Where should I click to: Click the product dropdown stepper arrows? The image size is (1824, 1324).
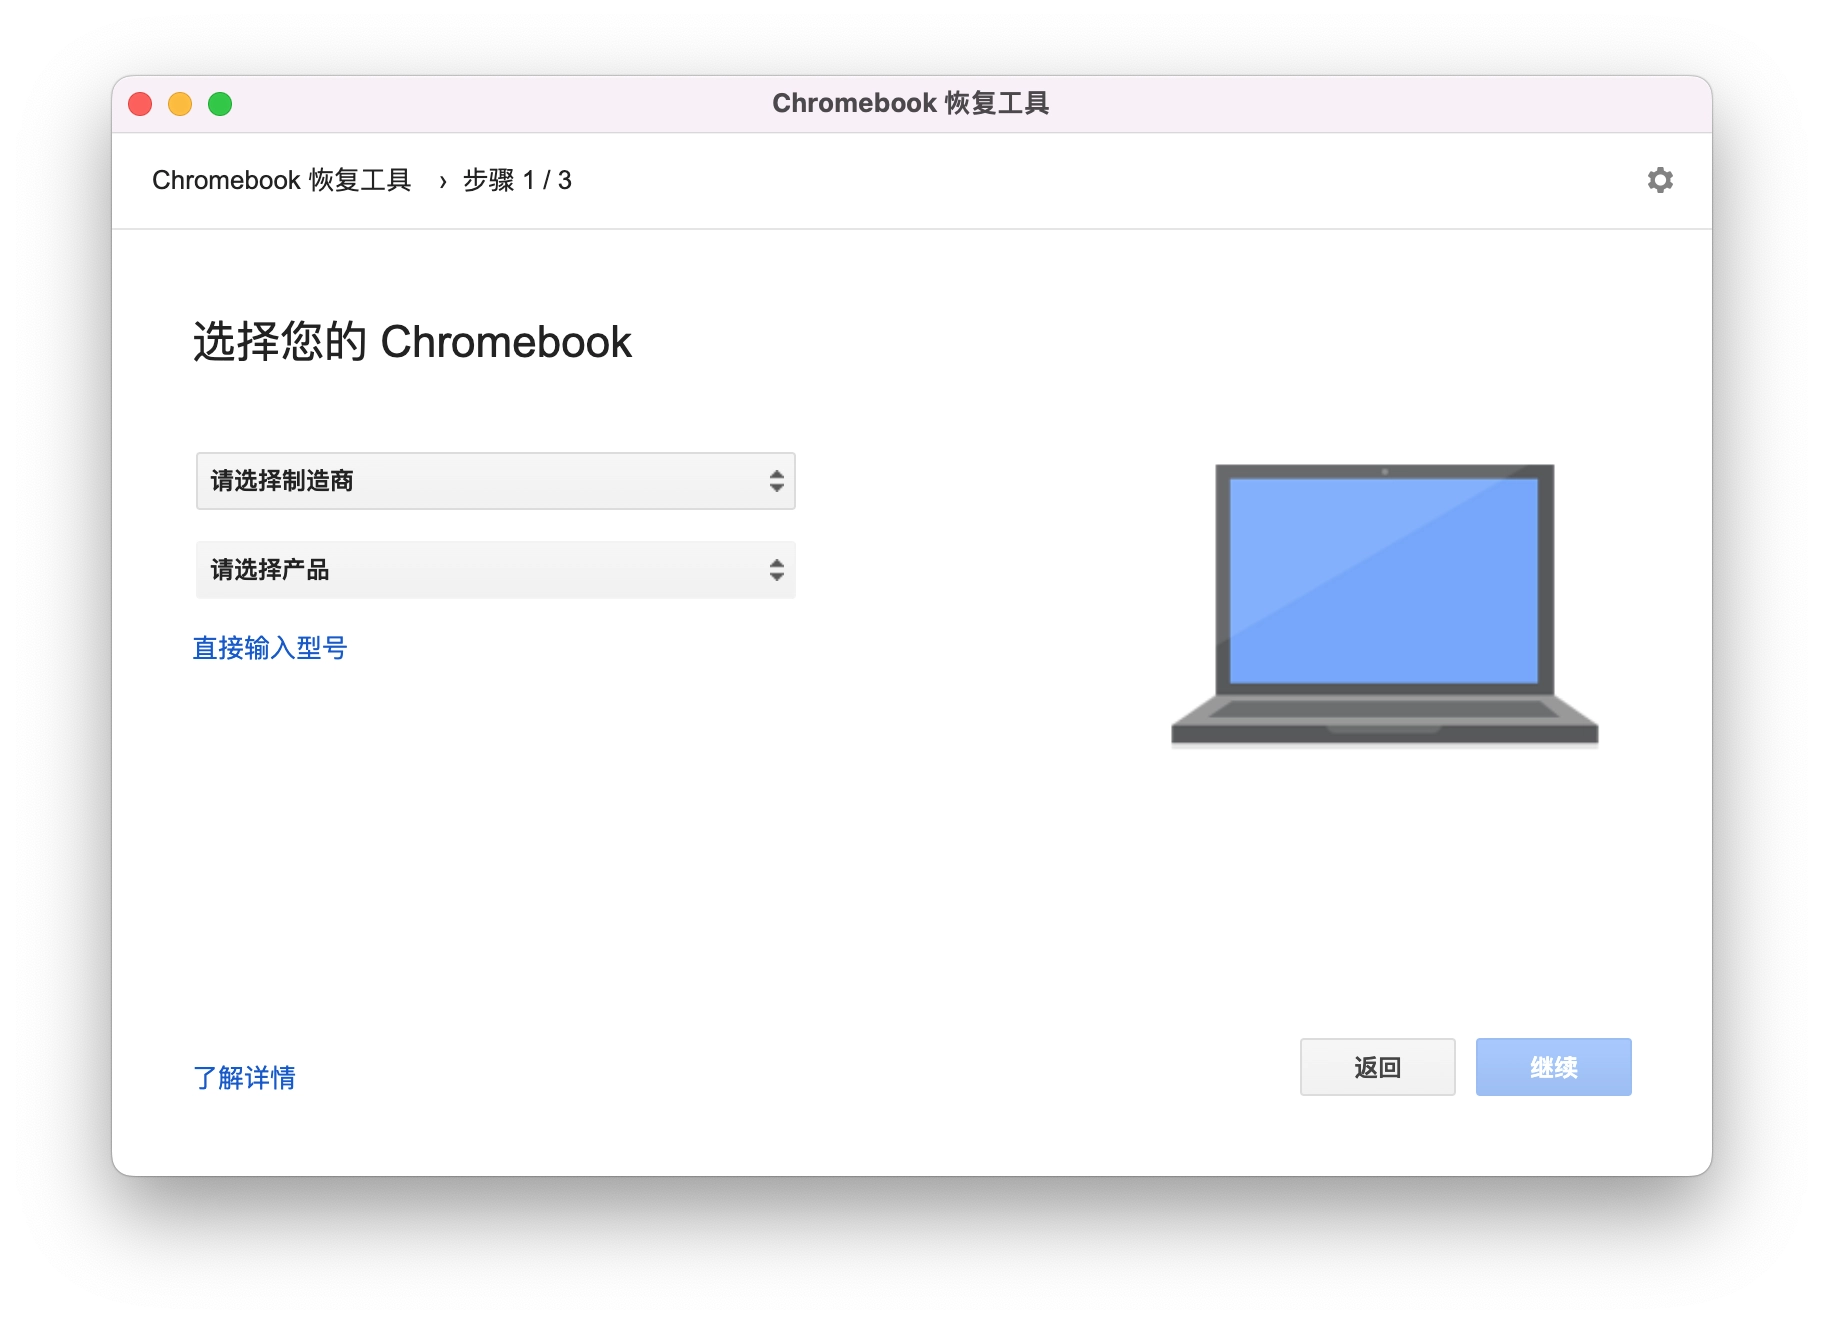(776, 570)
